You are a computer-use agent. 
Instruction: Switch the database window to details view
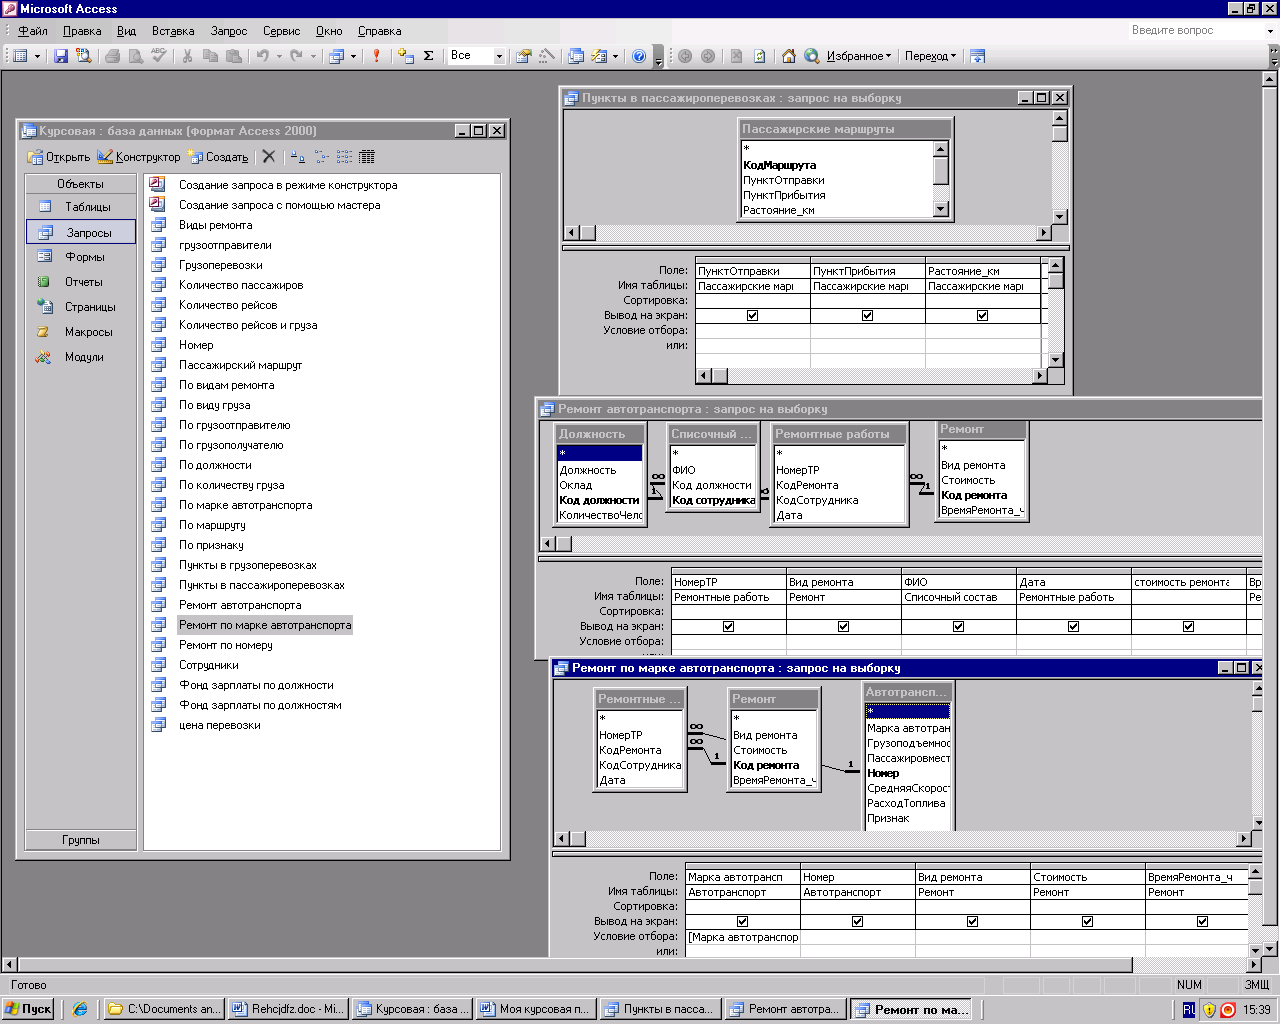pos(367,157)
